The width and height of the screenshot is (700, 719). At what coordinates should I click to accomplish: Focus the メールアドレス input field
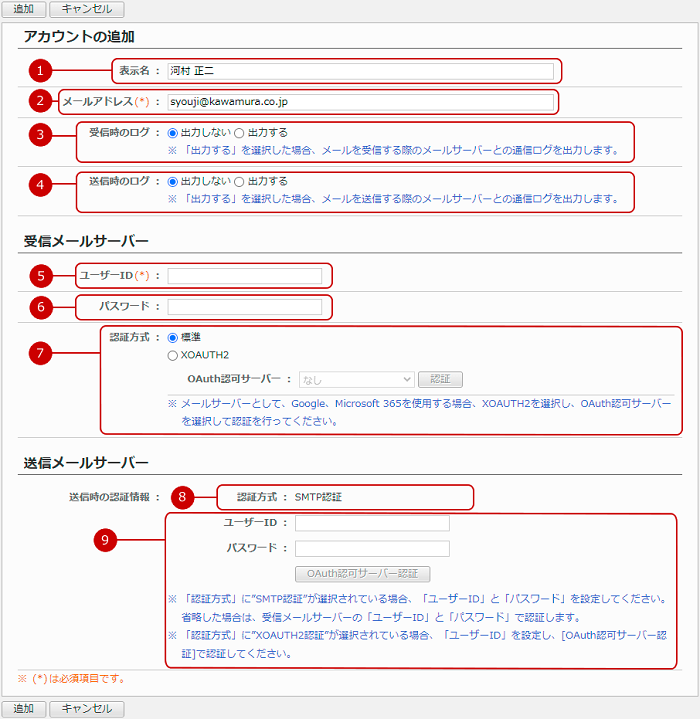click(360, 102)
